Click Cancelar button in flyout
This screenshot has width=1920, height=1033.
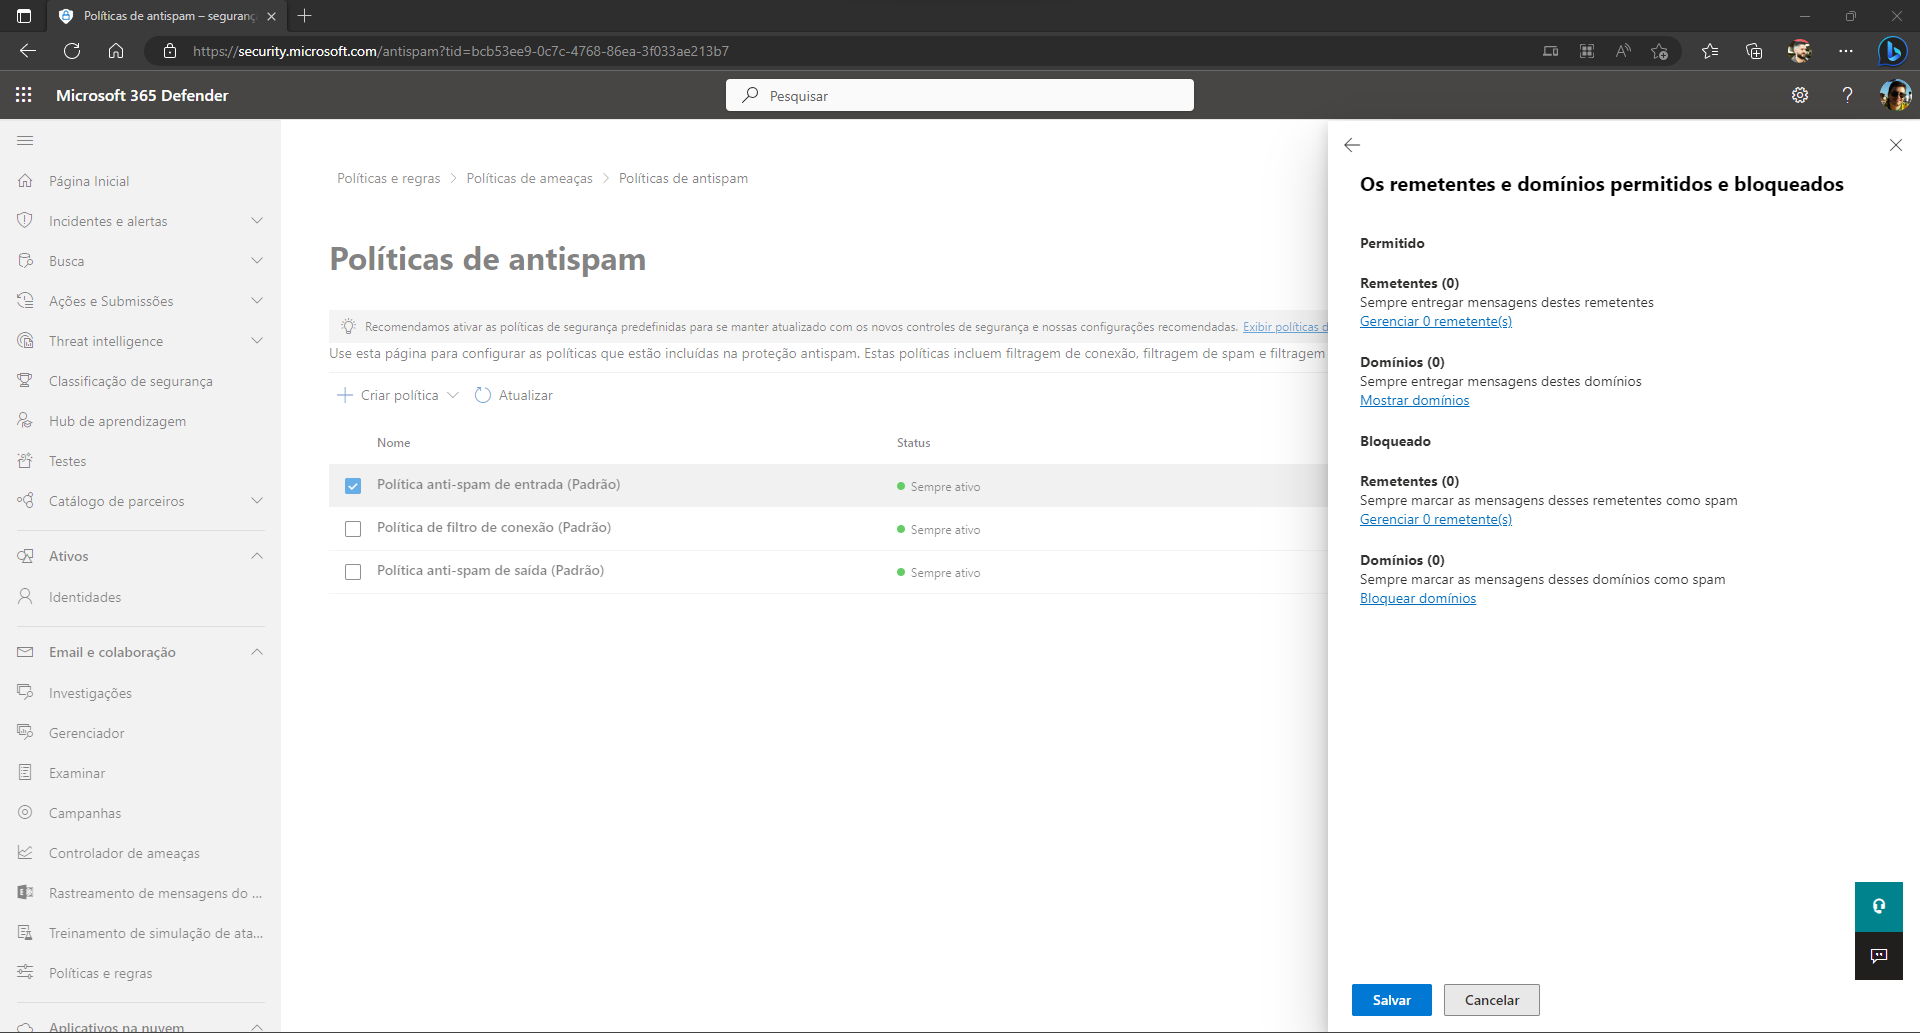pyautogui.click(x=1491, y=1000)
